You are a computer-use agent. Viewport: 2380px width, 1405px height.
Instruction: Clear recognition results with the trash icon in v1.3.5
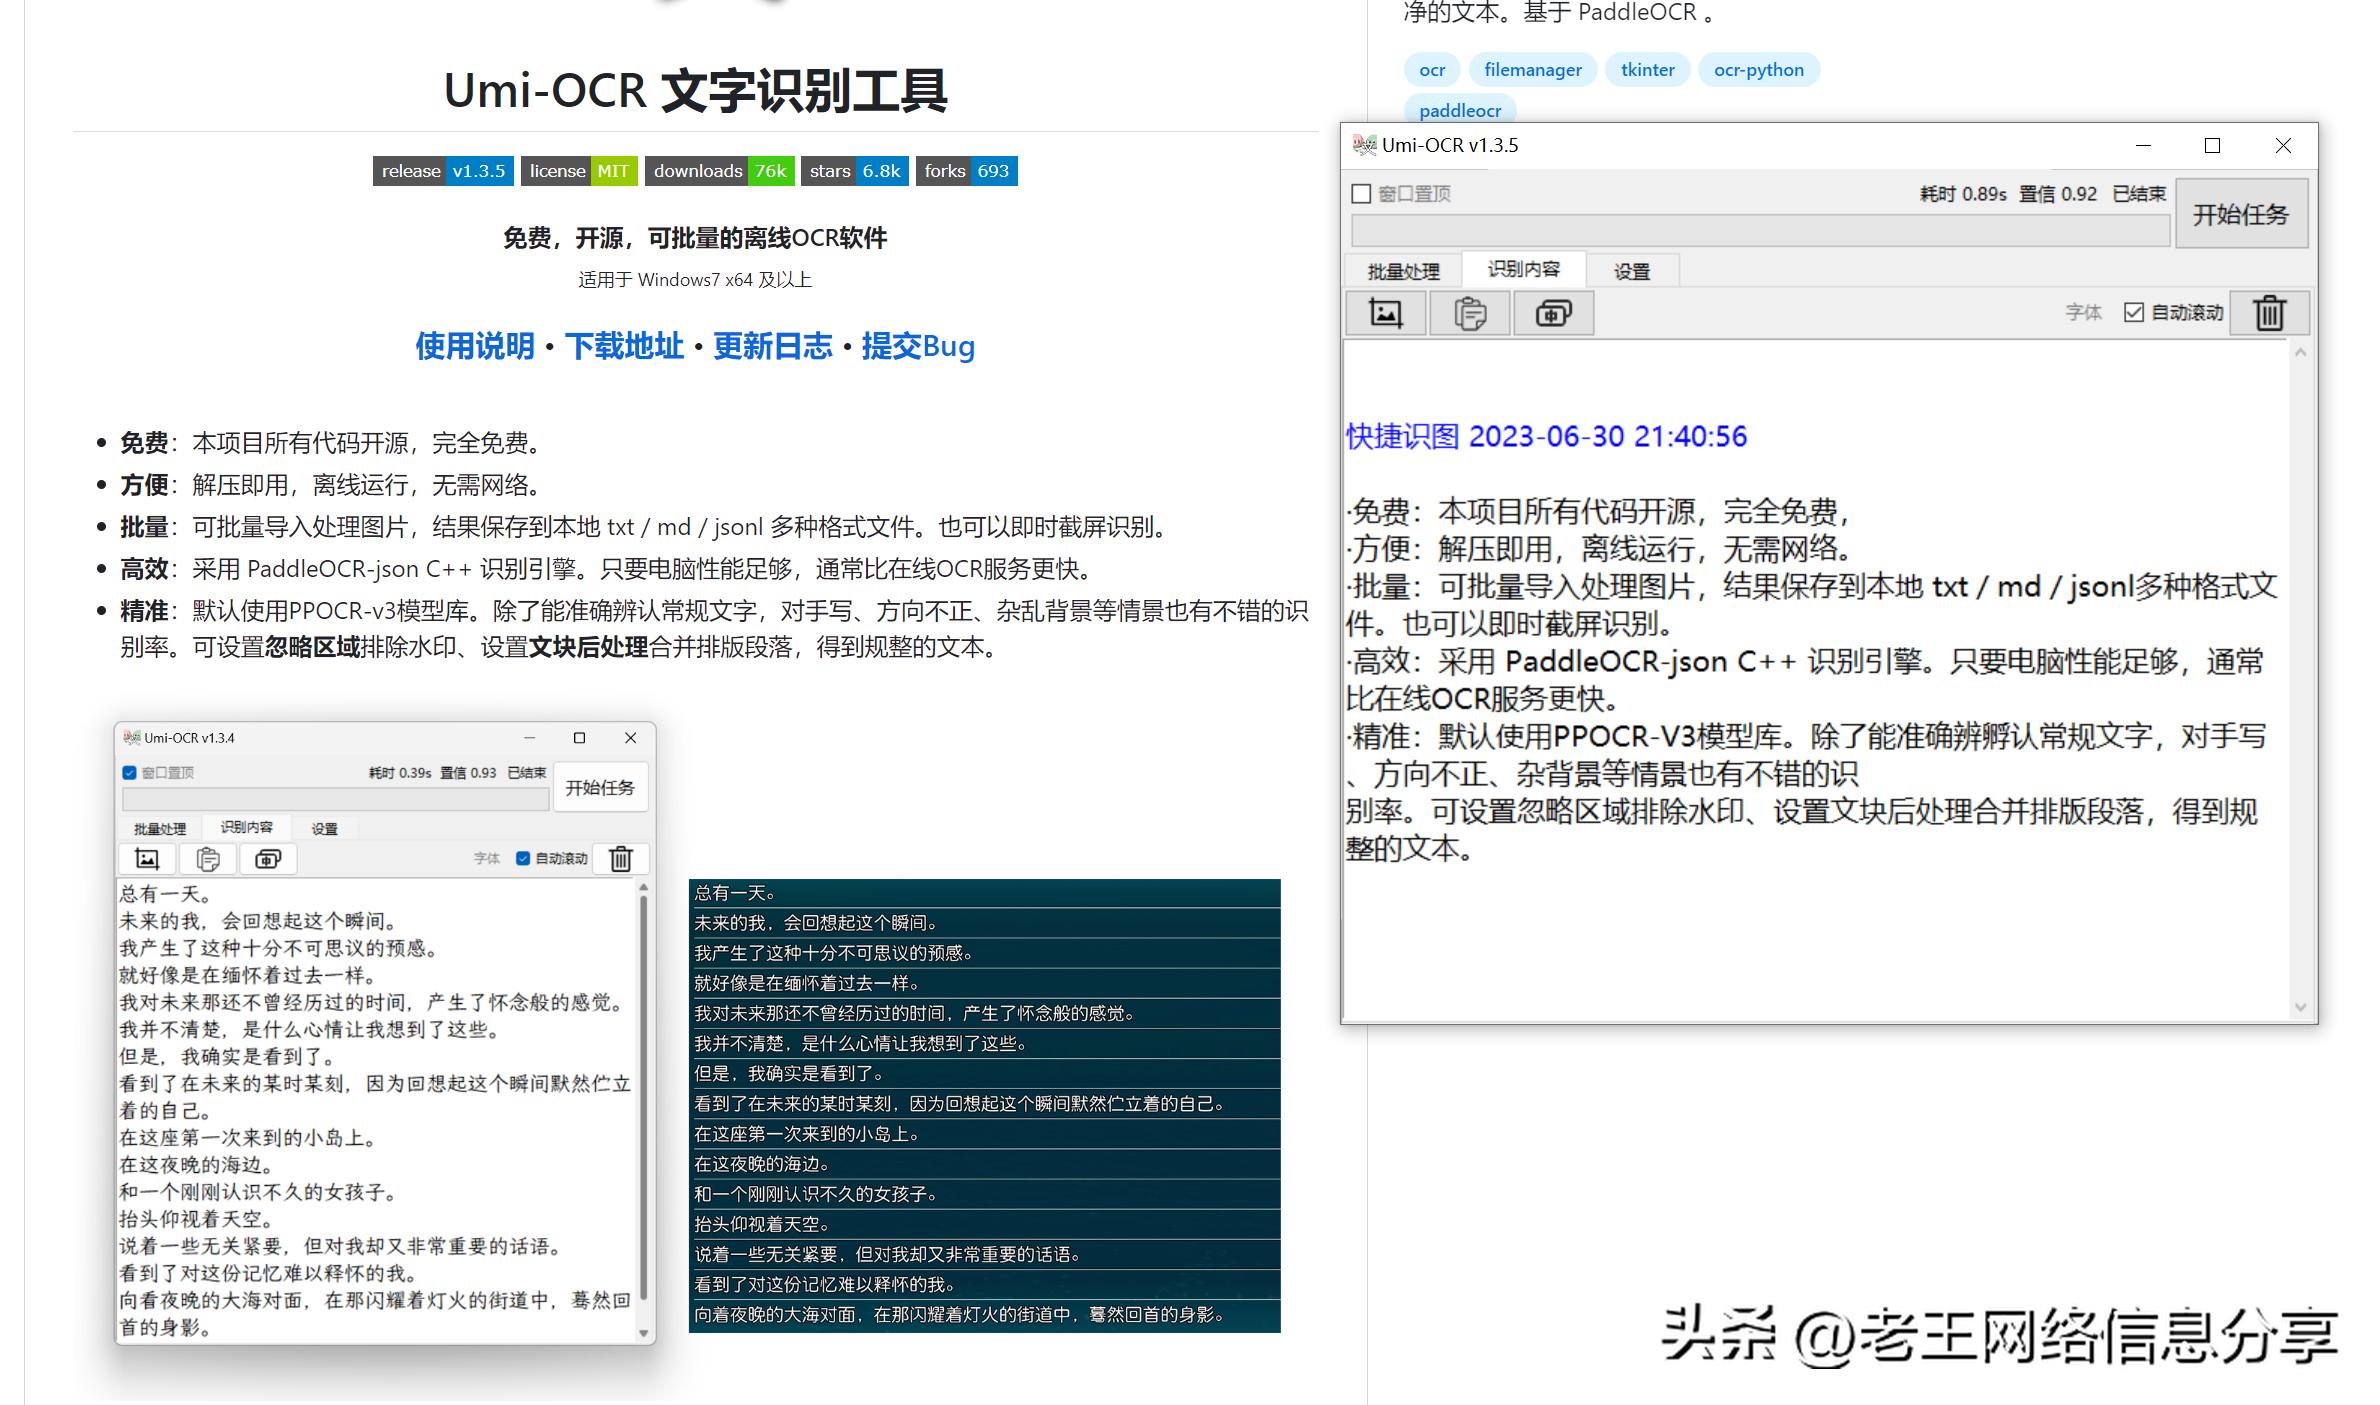pyautogui.click(x=2268, y=312)
